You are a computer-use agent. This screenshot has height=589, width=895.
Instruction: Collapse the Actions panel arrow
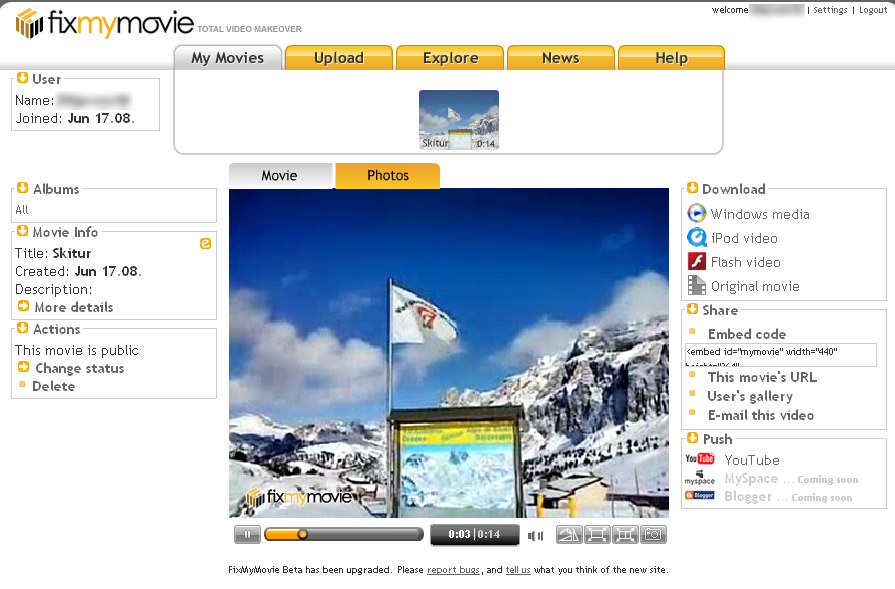[22, 328]
